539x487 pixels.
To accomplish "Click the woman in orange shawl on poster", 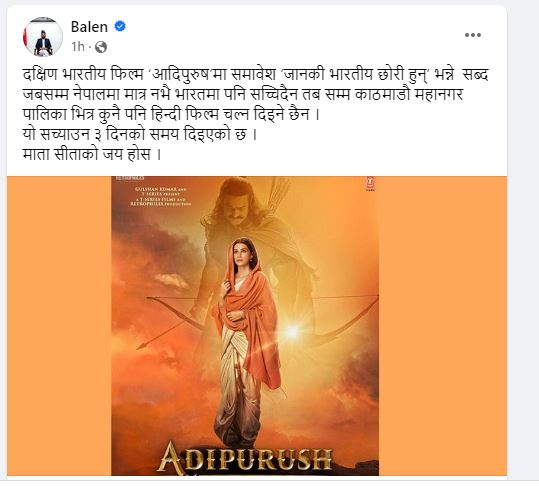I will point(246,340).
